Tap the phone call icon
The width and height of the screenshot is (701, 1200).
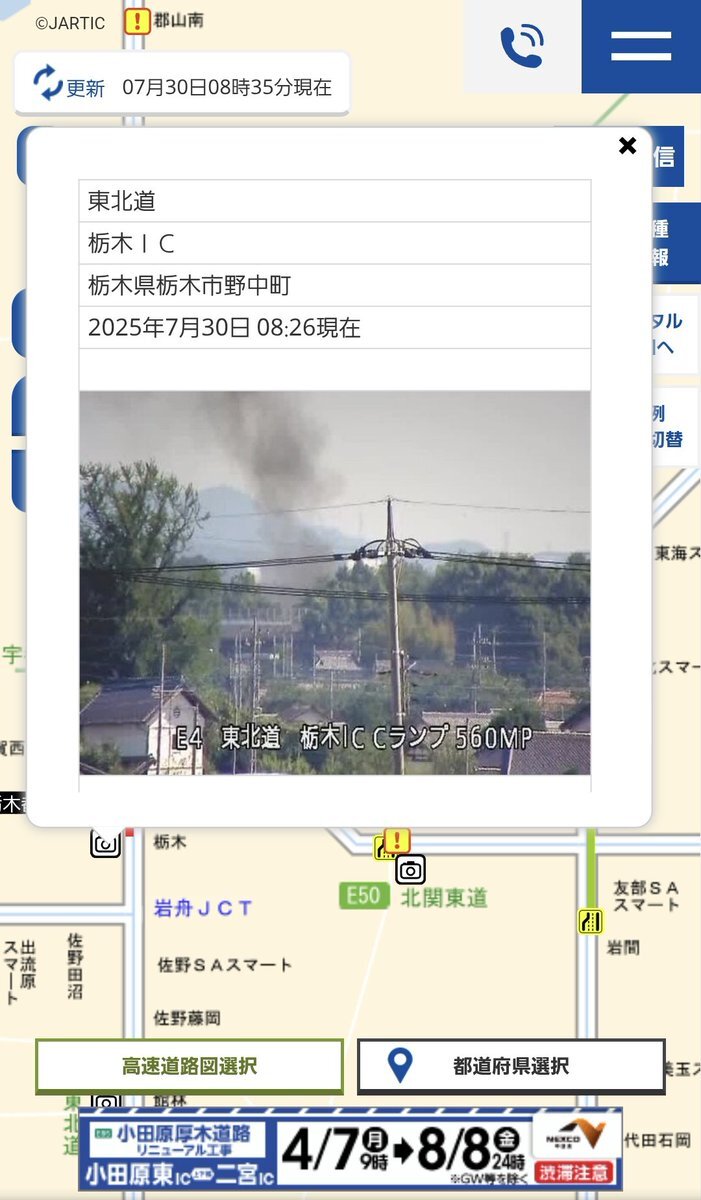tap(522, 46)
